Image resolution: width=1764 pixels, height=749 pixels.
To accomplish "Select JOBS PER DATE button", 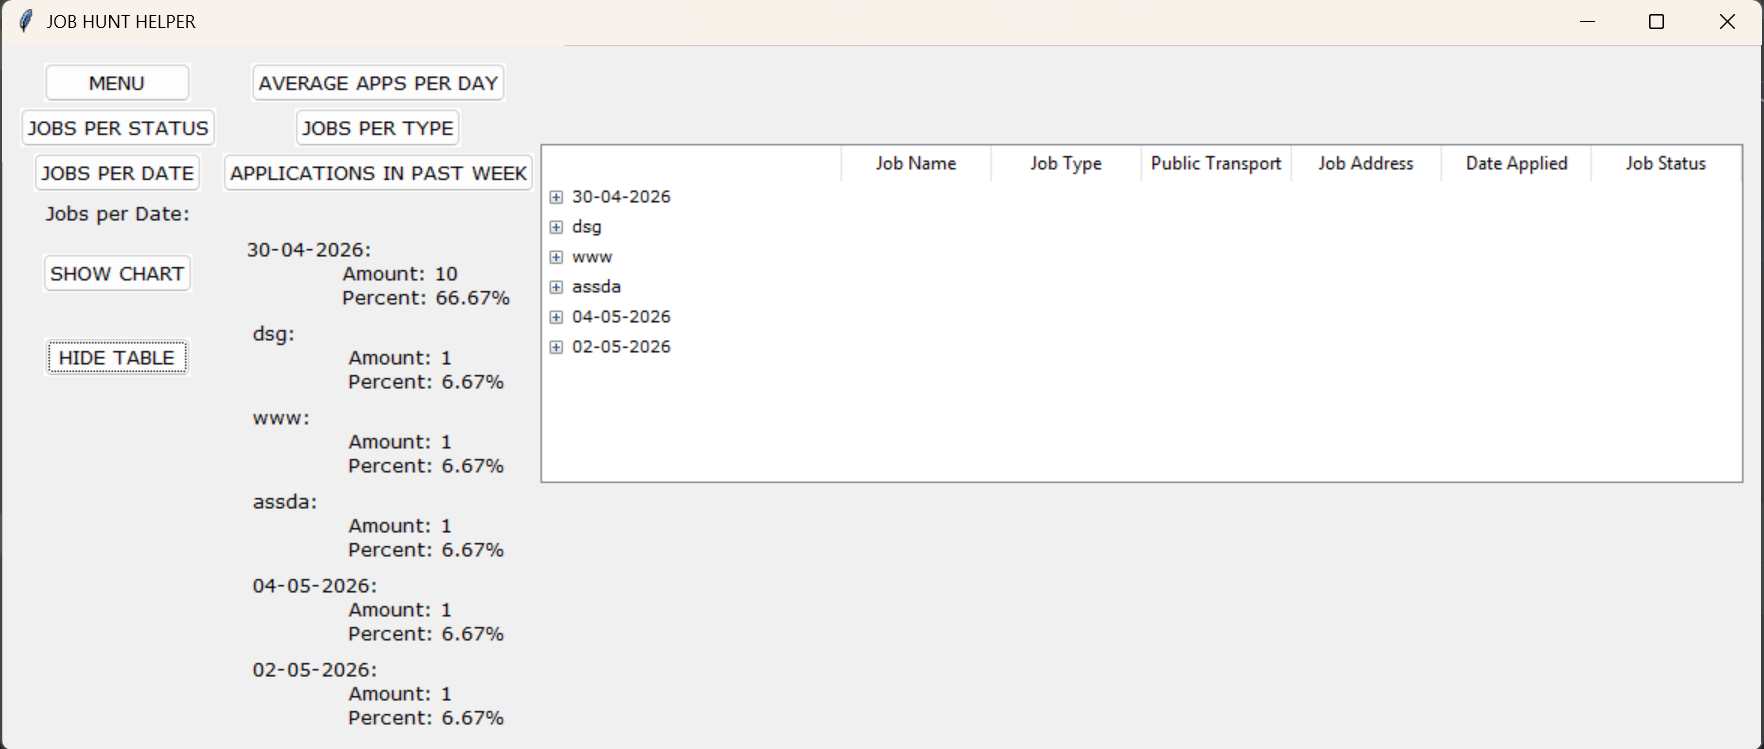I will [117, 173].
